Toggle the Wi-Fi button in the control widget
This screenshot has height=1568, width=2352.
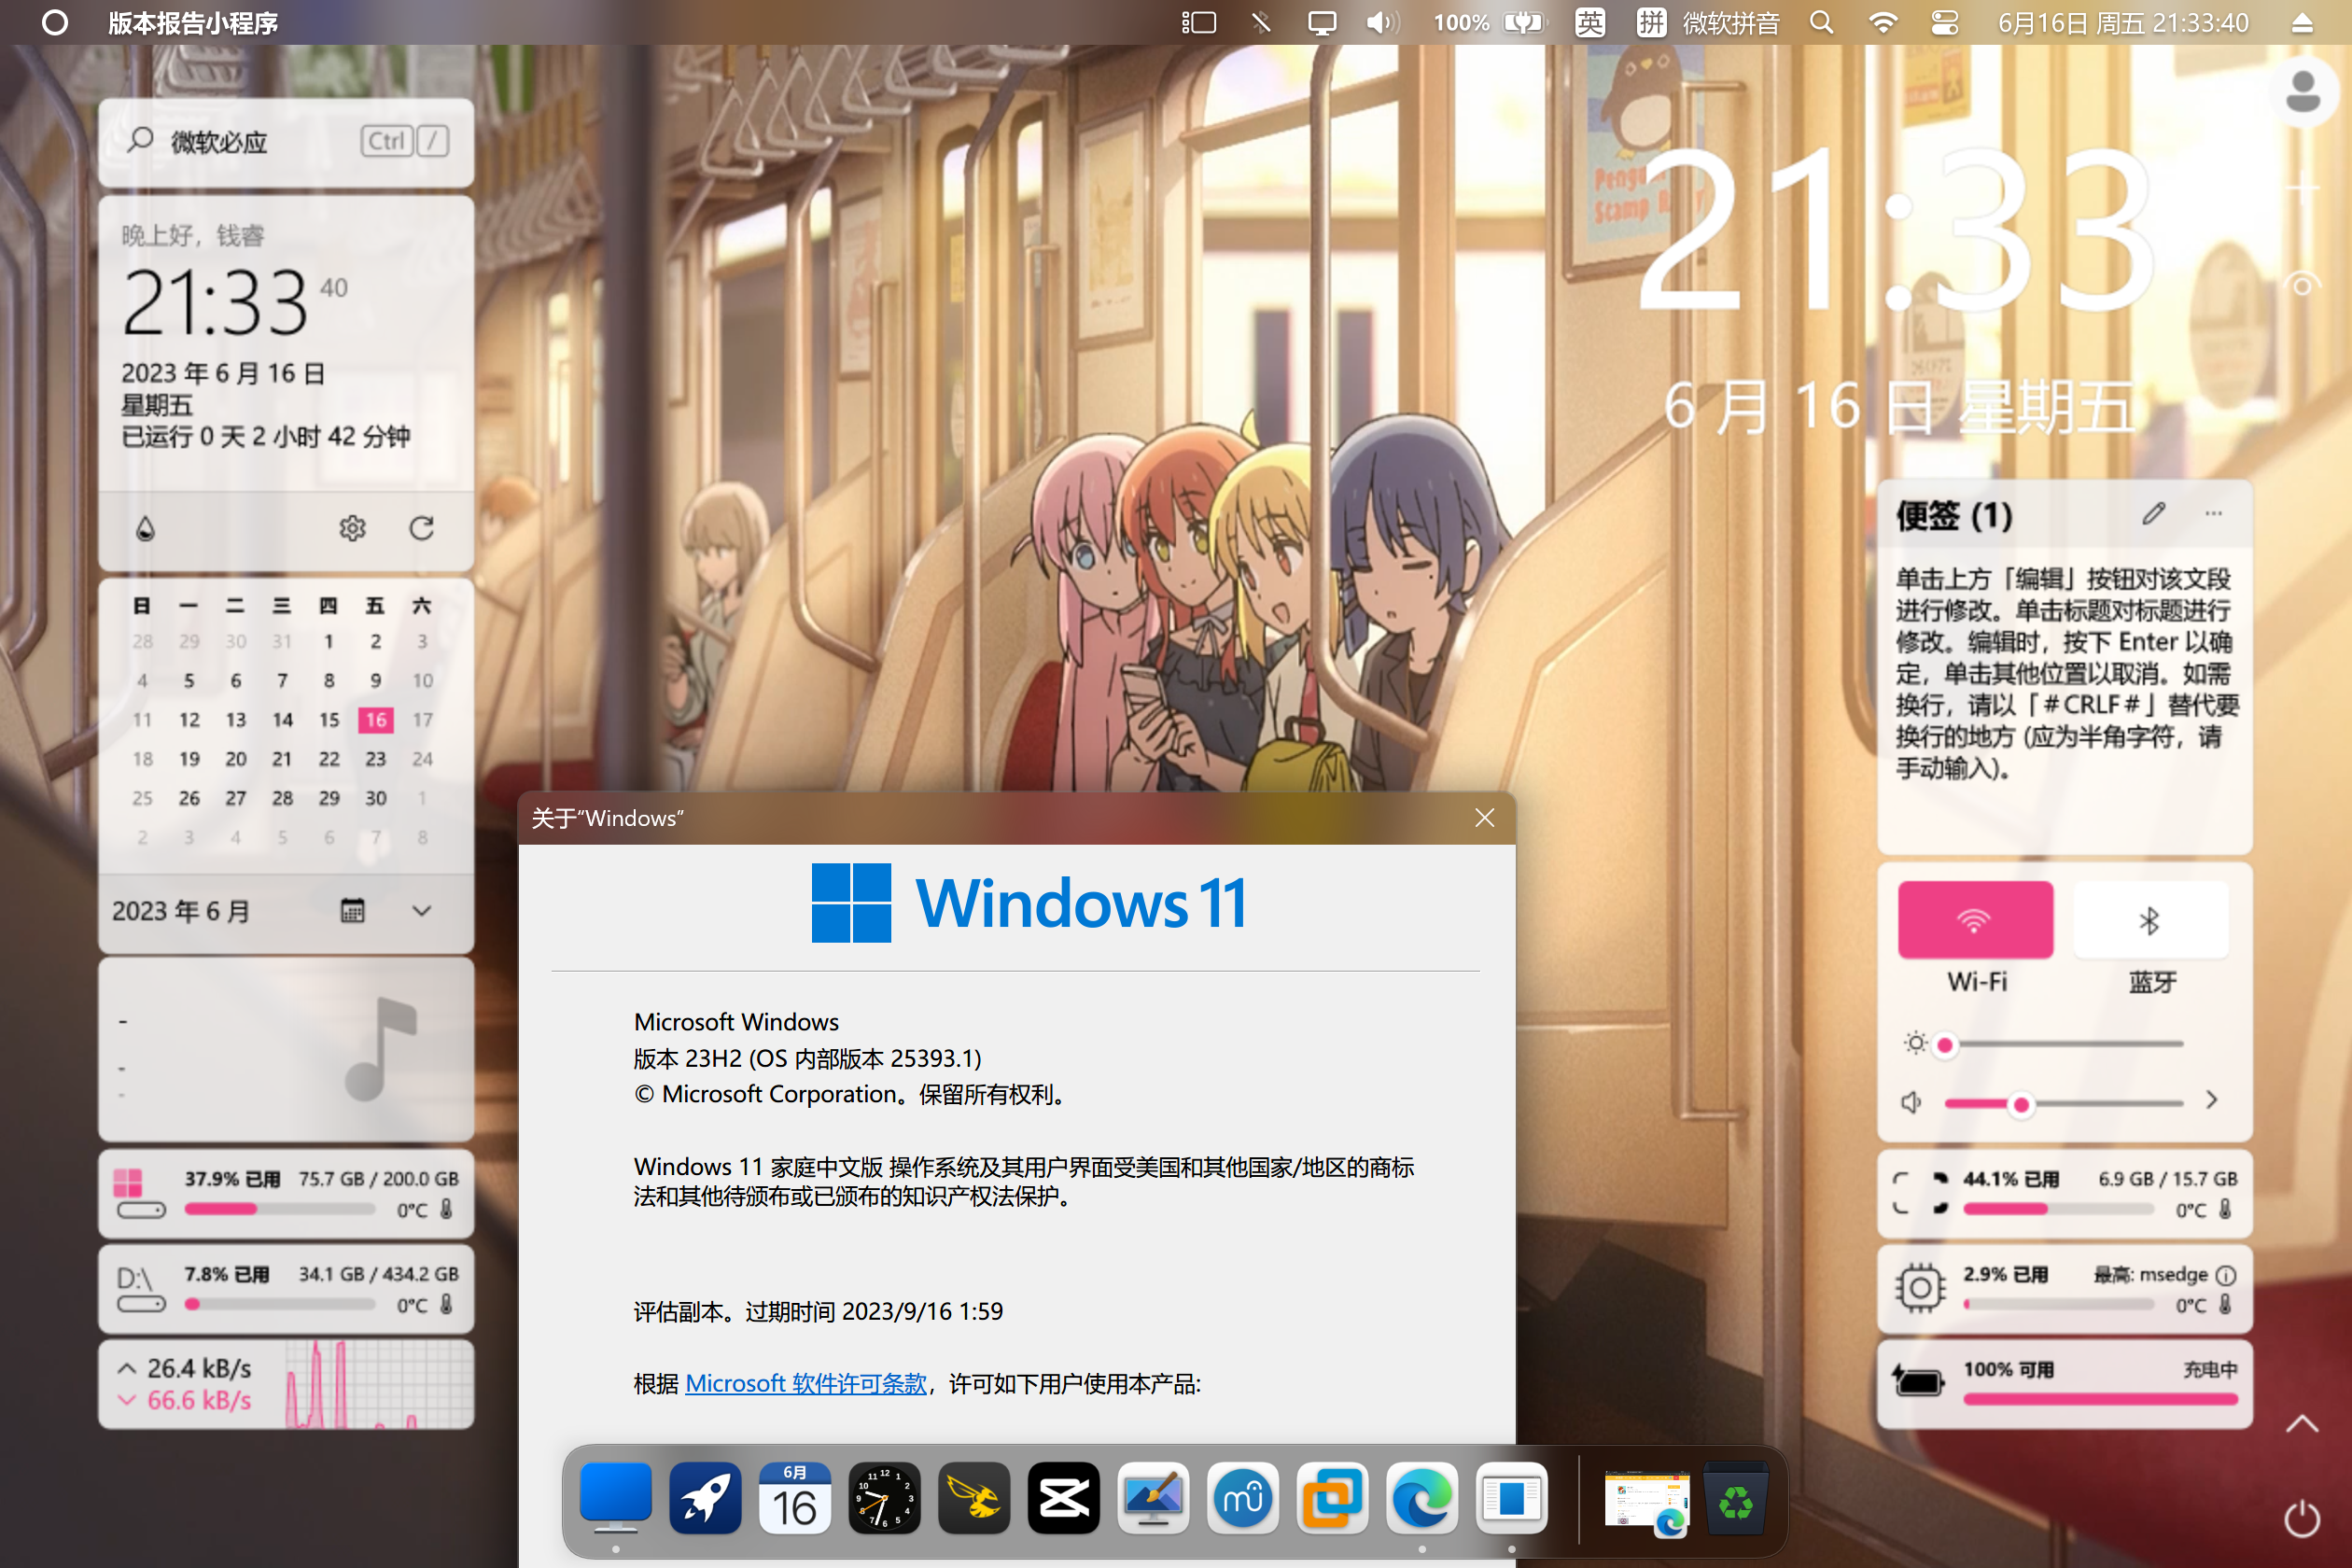coord(1975,920)
